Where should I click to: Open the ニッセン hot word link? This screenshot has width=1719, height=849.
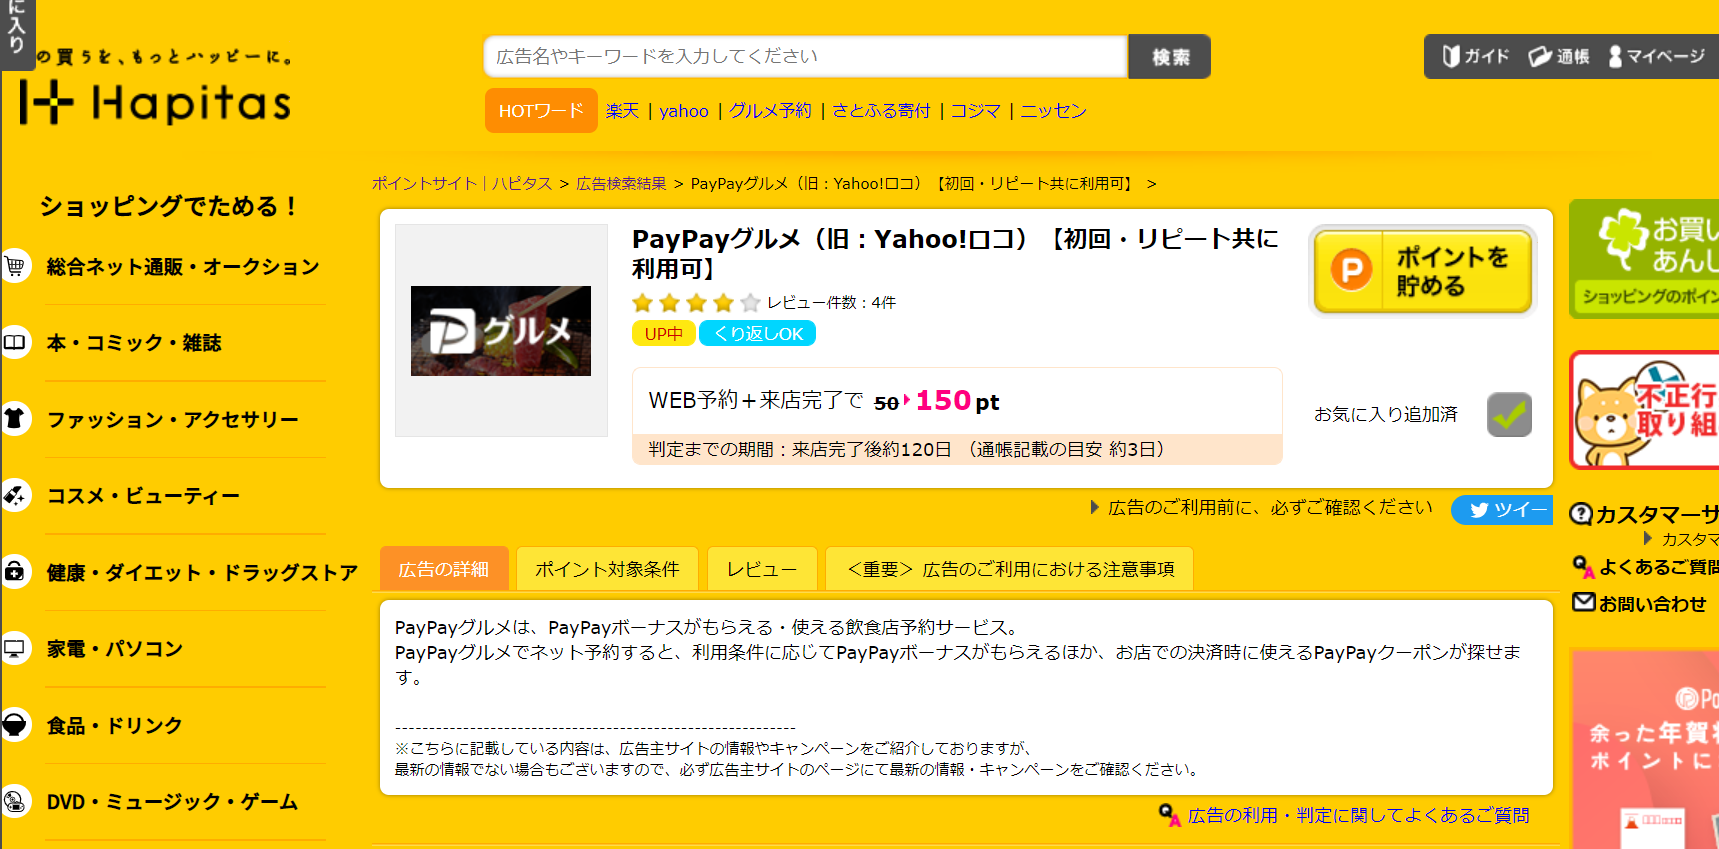click(1053, 111)
